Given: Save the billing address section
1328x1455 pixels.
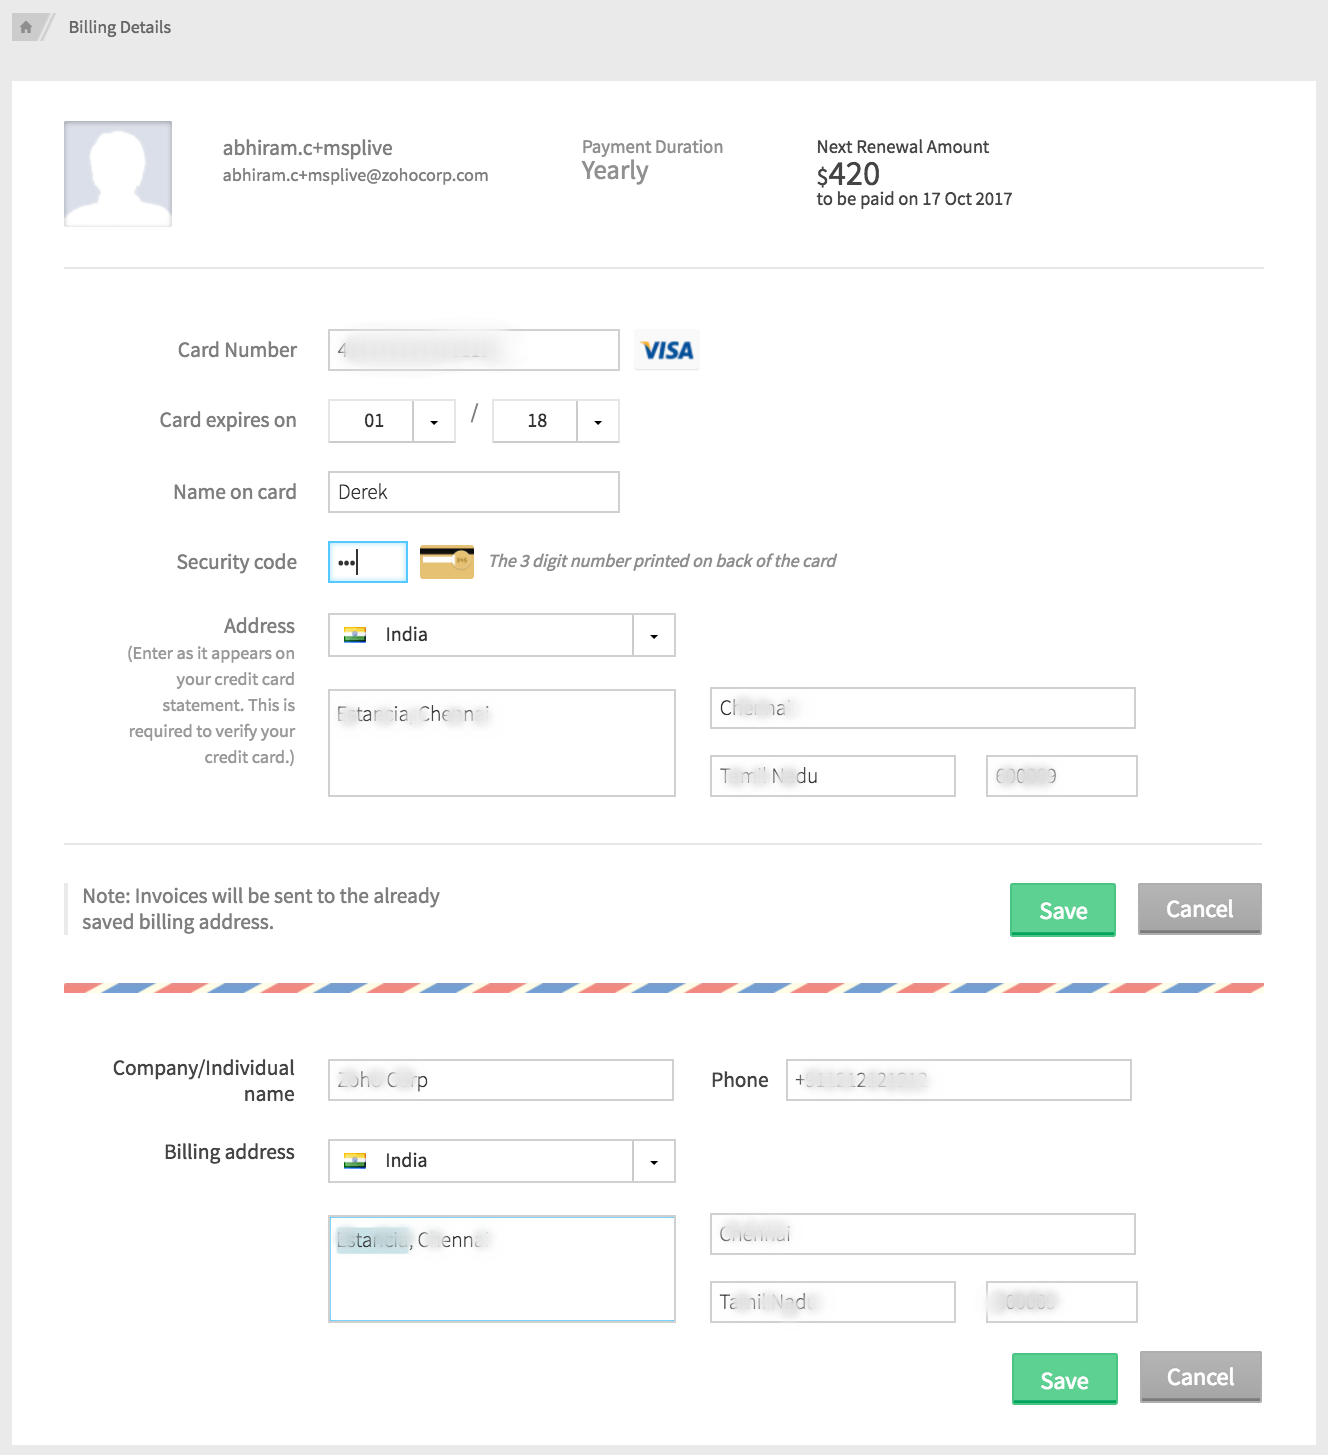Looking at the screenshot, I should (x=1064, y=1379).
